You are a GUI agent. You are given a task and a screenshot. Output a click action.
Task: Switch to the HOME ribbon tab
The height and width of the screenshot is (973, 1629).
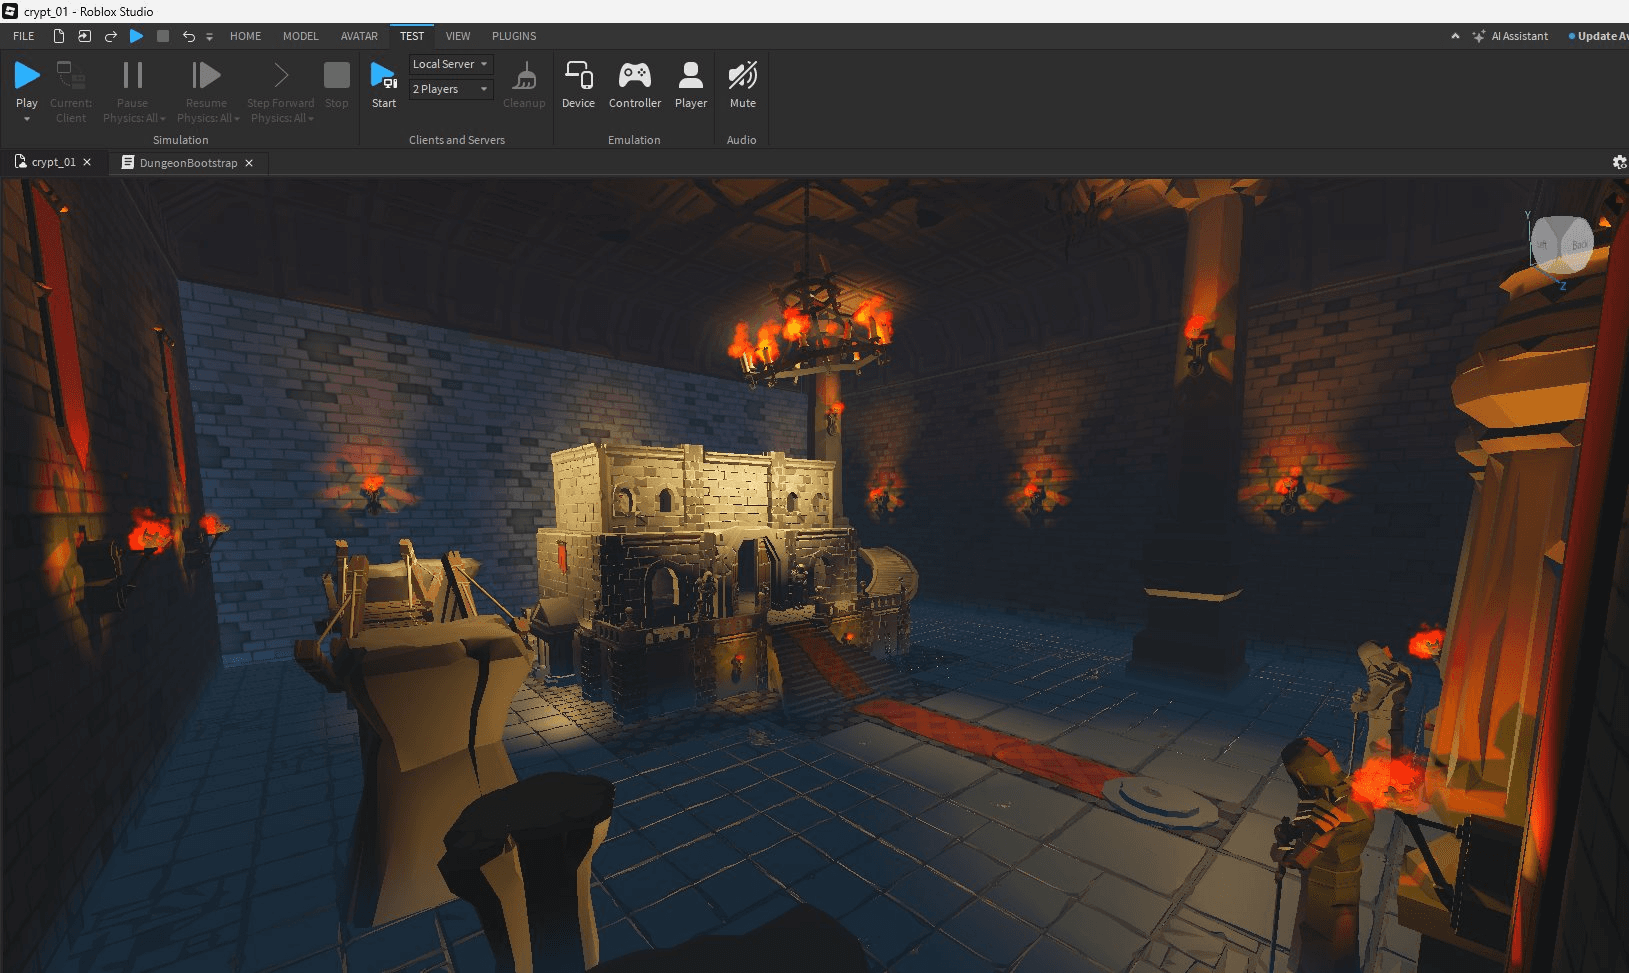pos(245,36)
